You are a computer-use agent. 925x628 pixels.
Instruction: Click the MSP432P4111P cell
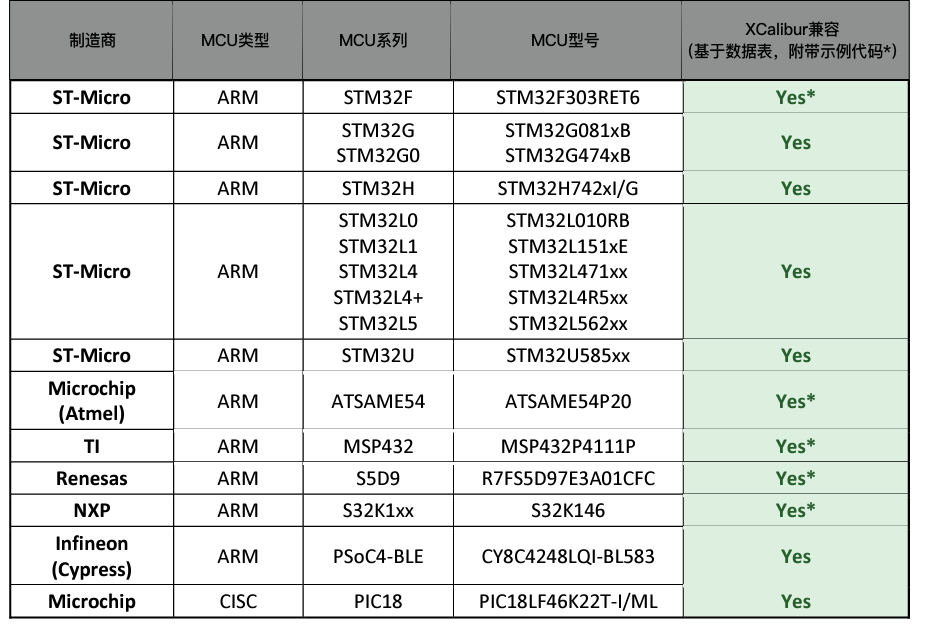point(568,446)
